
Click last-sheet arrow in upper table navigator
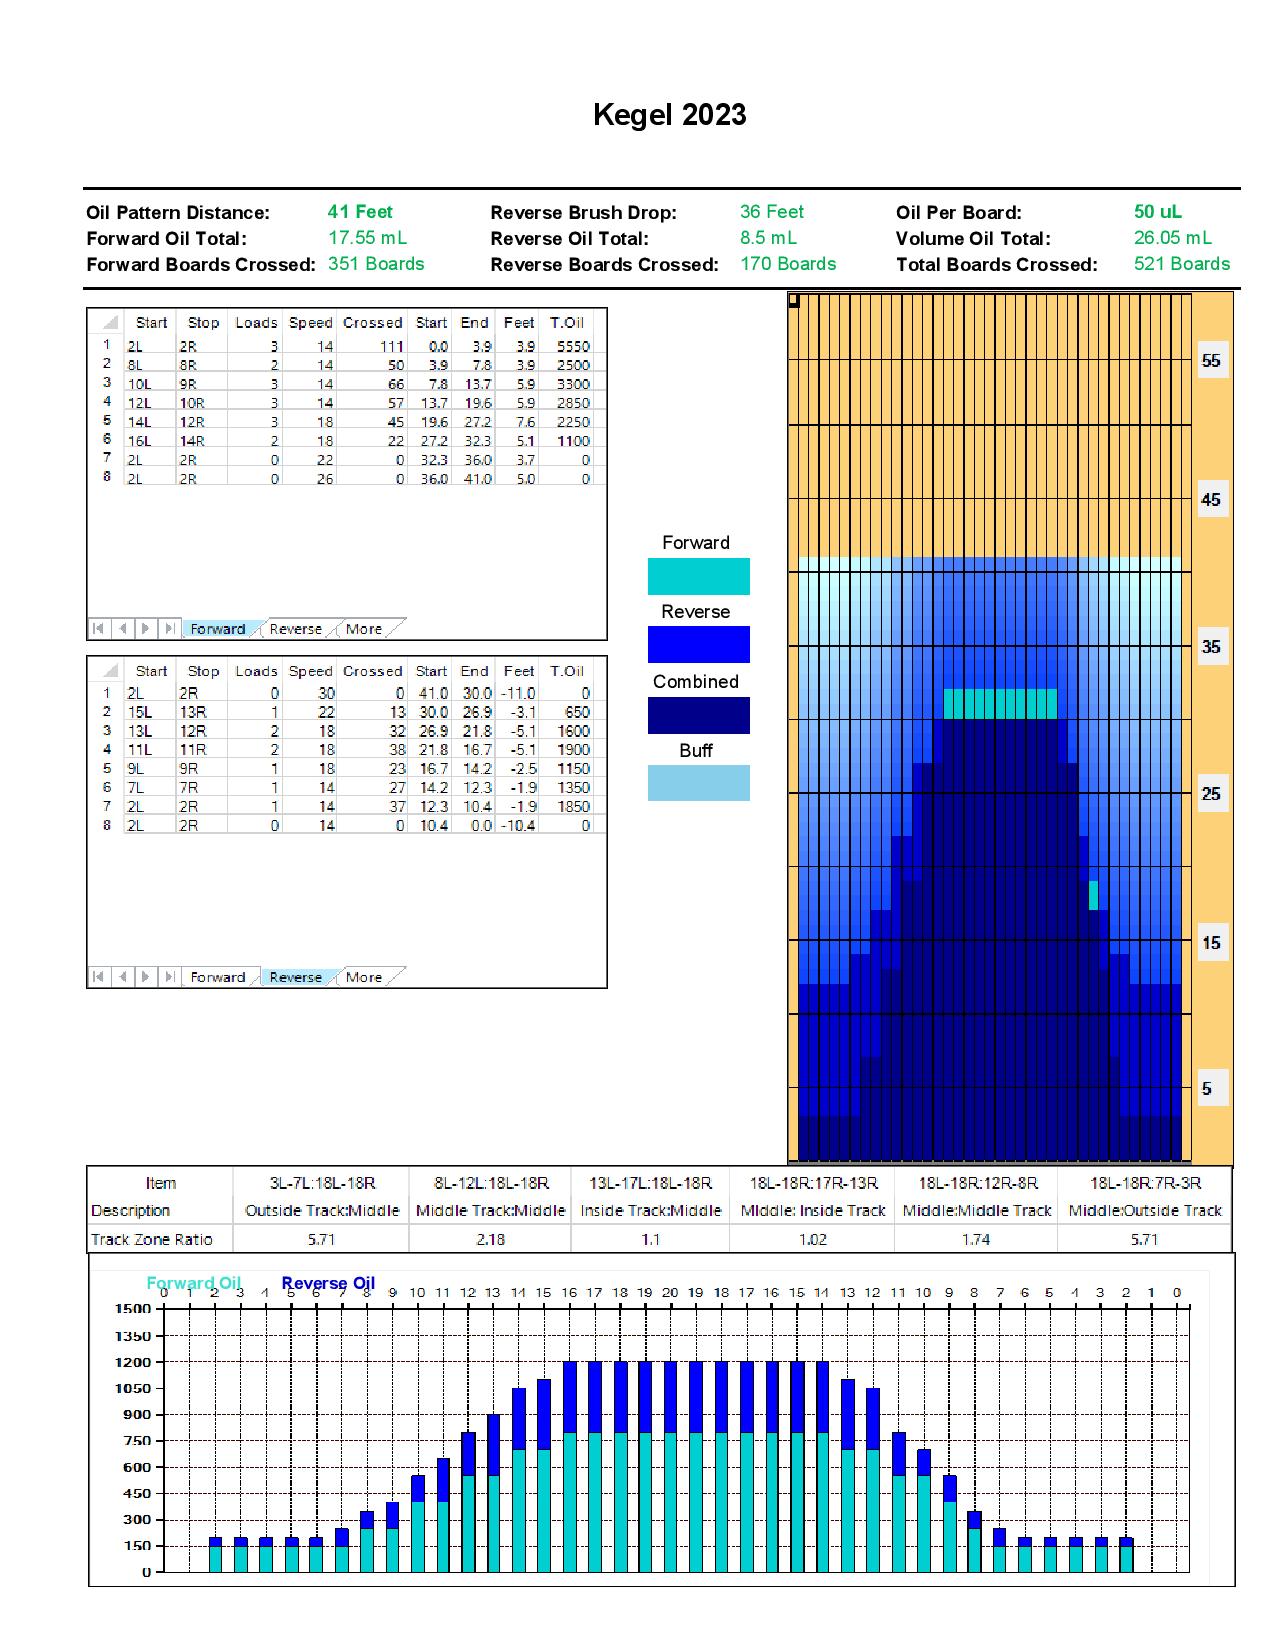point(170,629)
